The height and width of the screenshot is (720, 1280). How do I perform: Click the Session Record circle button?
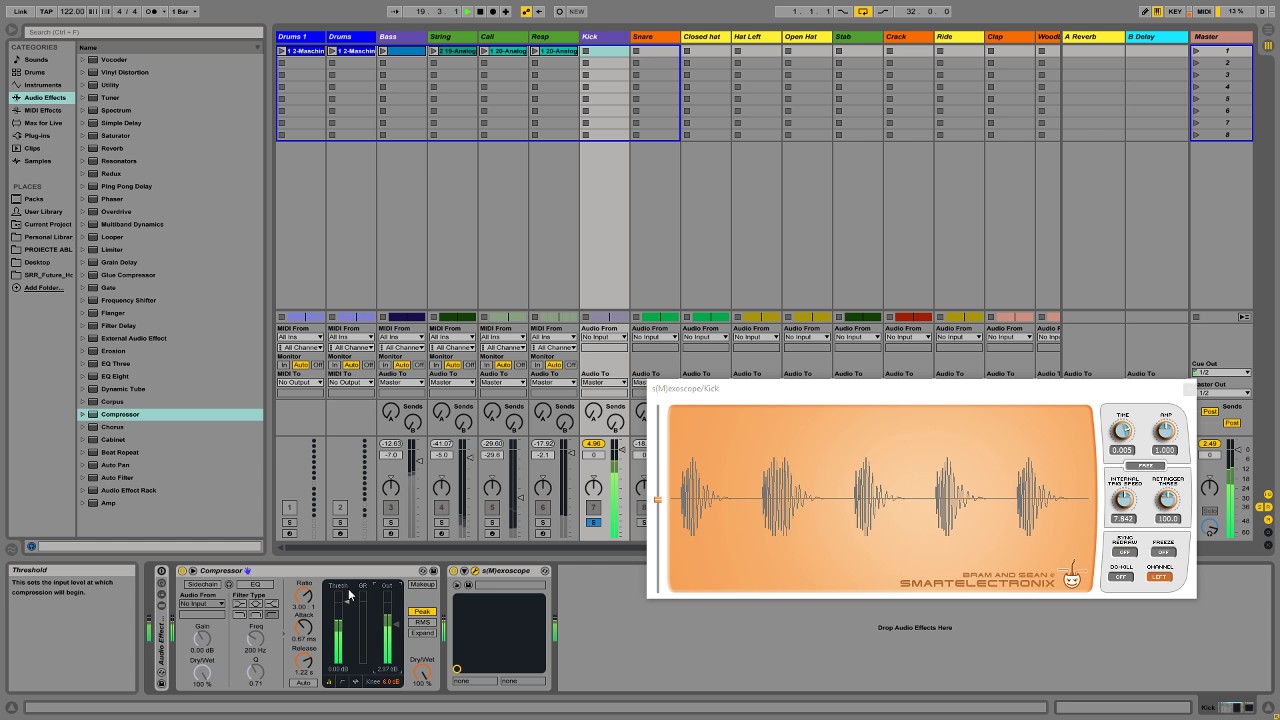[x=559, y=11]
